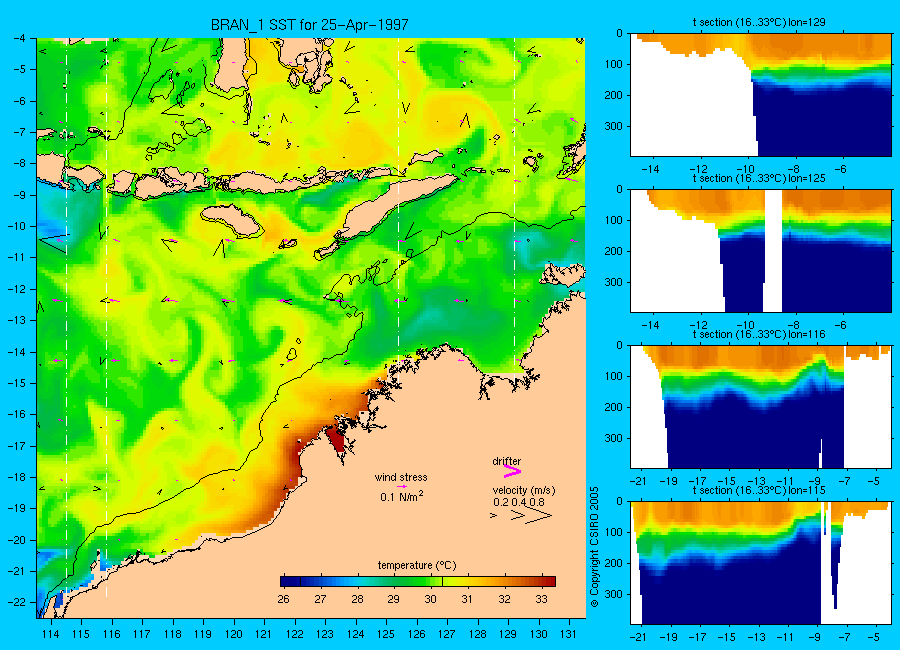
Task: Open the lon=115 temperature section plot
Action: [x=761, y=563]
